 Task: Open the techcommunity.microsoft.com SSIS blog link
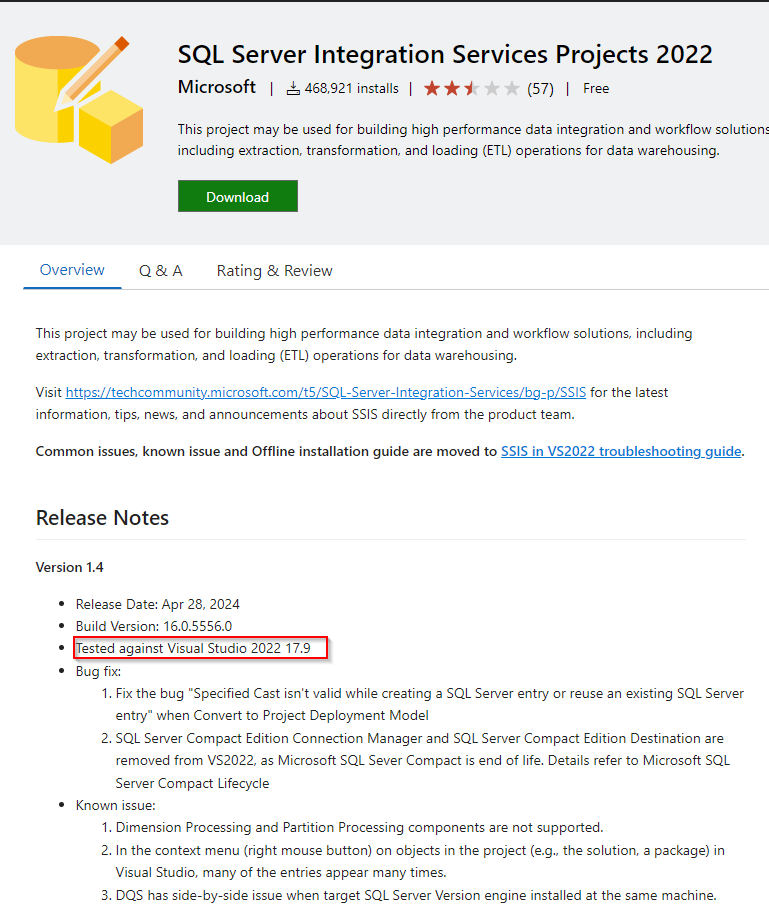click(326, 392)
